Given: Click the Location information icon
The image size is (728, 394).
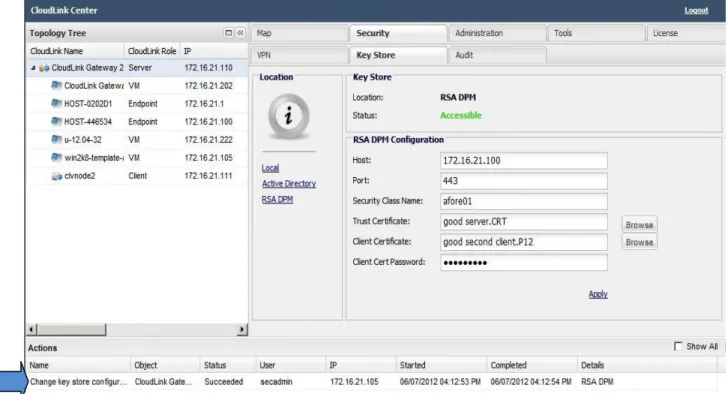Looking at the screenshot, I should tap(288, 116).
